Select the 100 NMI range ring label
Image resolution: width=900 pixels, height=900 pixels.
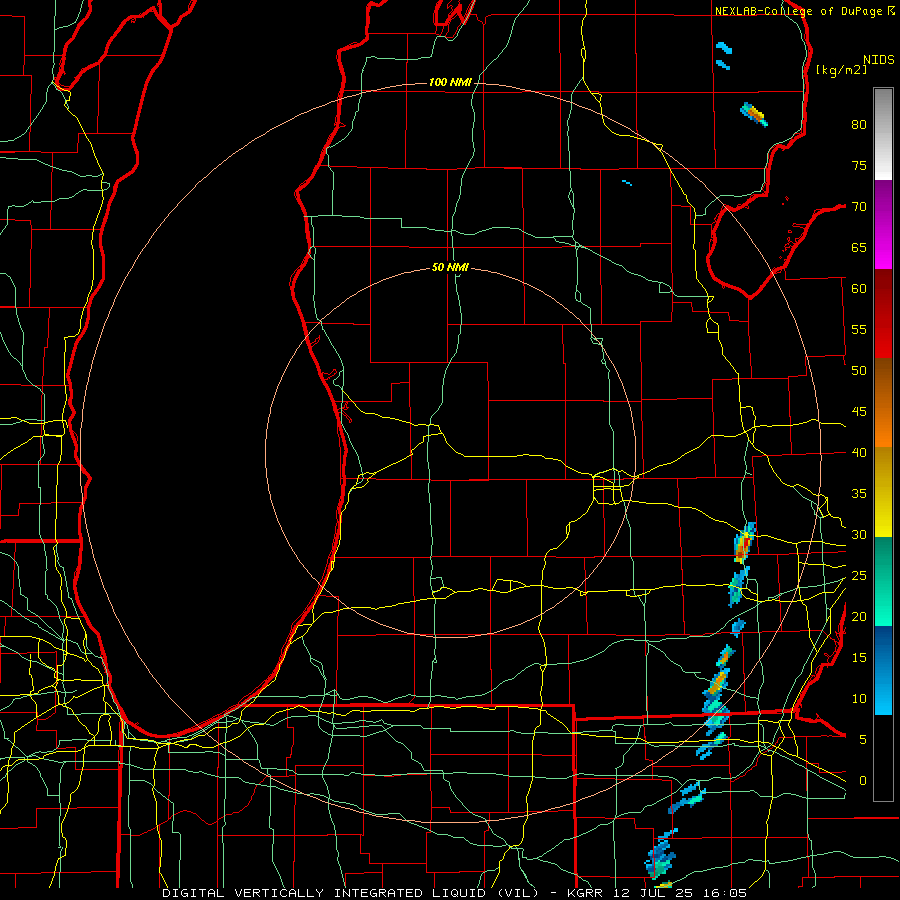pyautogui.click(x=450, y=83)
